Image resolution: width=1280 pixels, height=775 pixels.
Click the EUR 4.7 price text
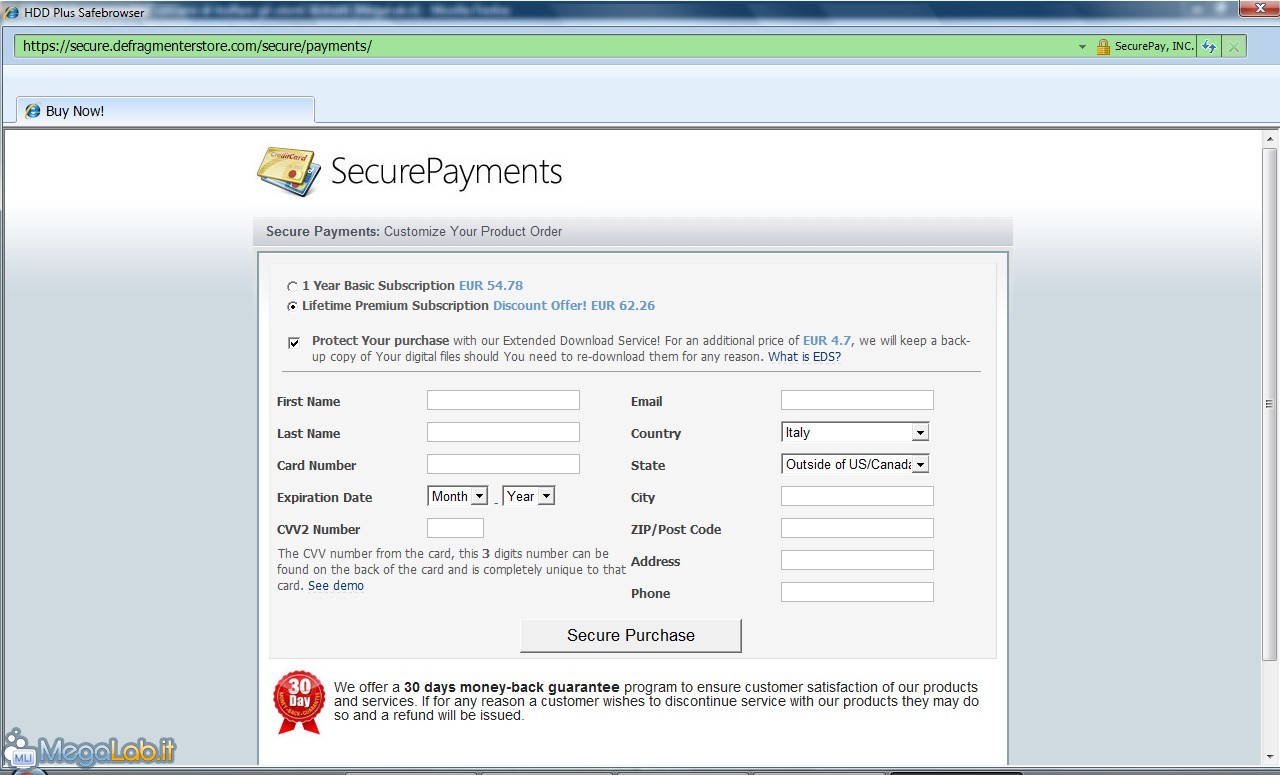point(827,341)
